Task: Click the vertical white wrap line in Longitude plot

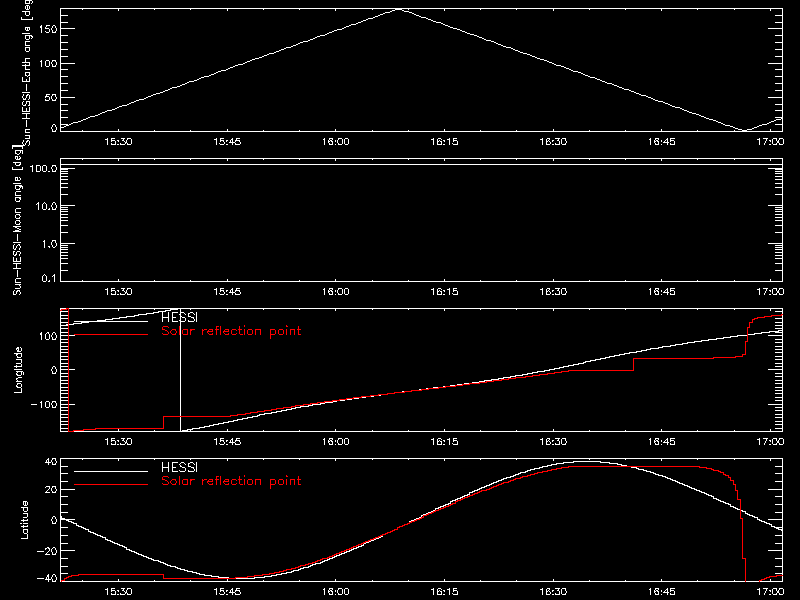Action: coord(181,370)
